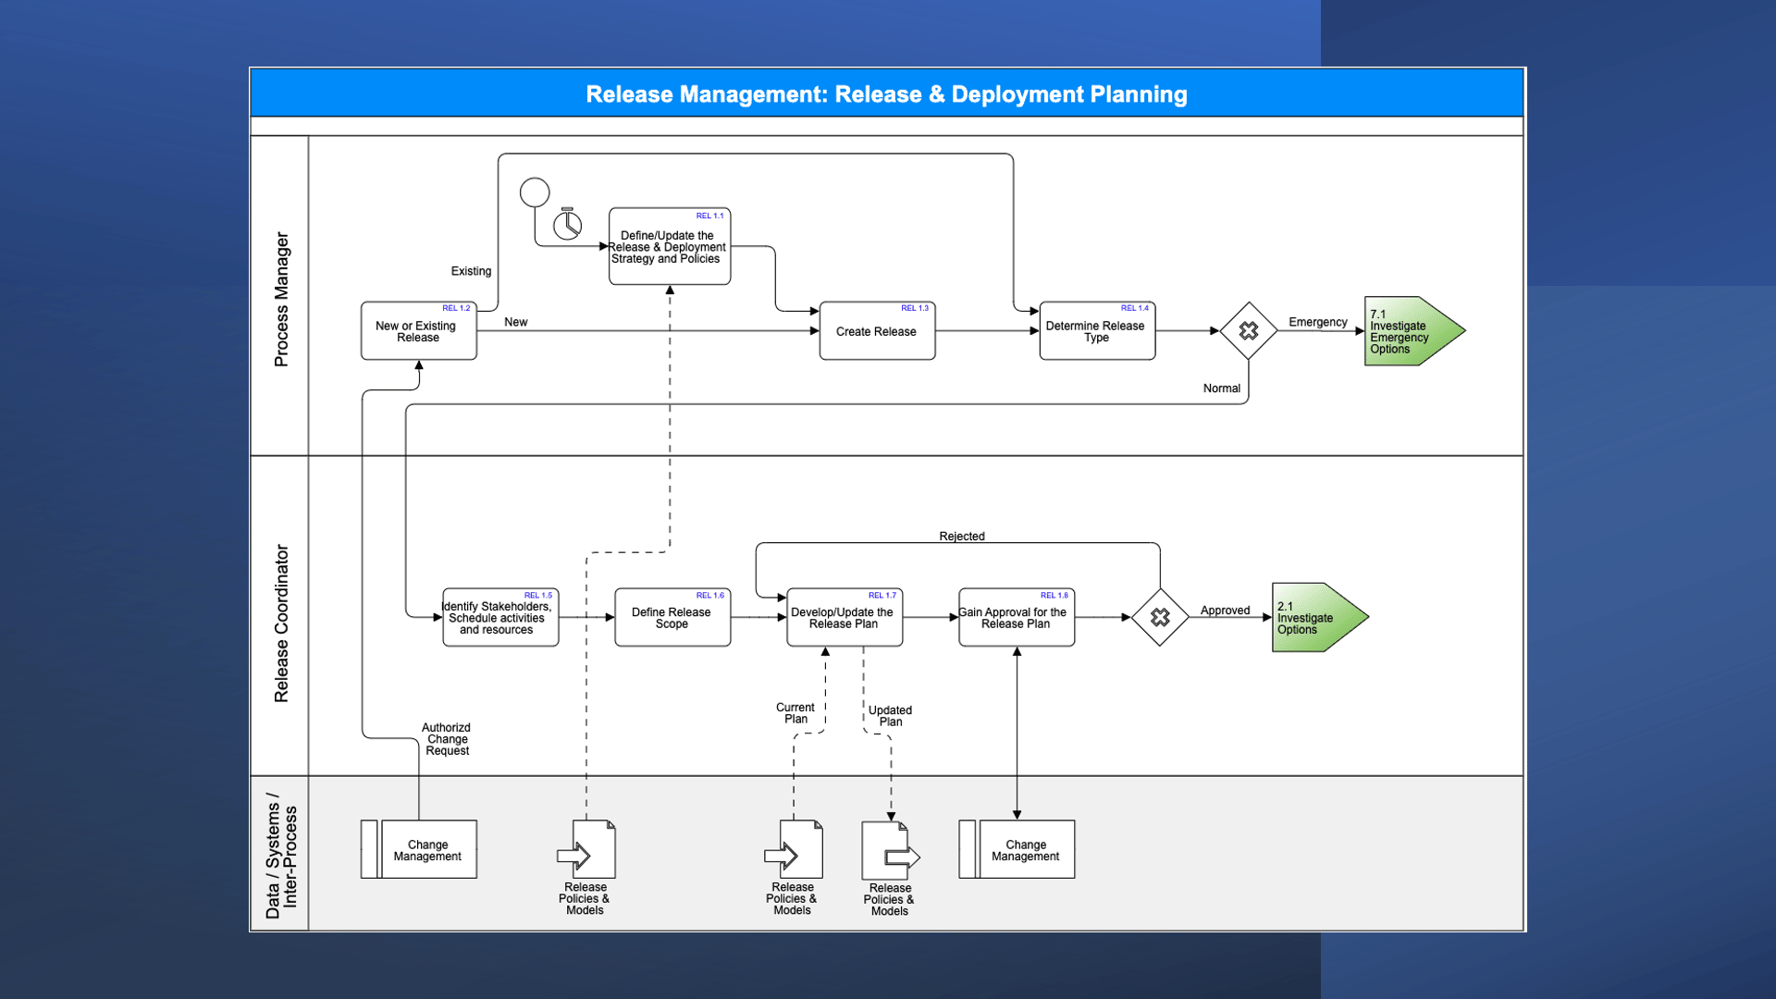The height and width of the screenshot is (999, 1776).
Task: Click the gateway following Gain Approval for Release Plan
Action: 1160,618
